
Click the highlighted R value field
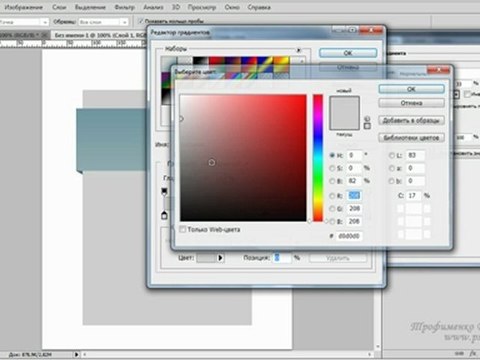point(354,196)
